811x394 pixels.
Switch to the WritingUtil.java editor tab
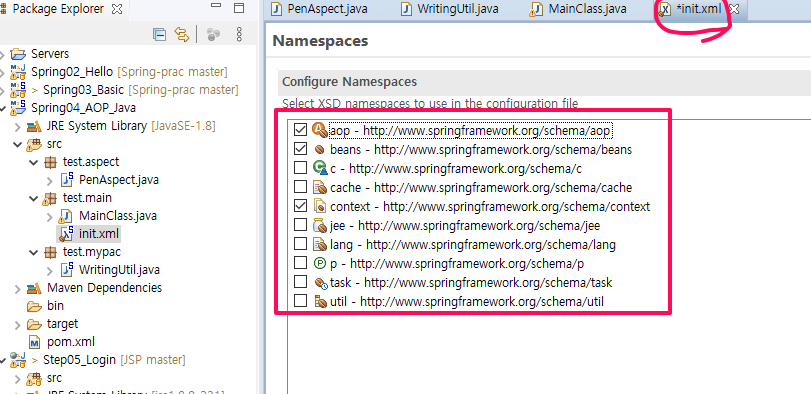coord(450,9)
